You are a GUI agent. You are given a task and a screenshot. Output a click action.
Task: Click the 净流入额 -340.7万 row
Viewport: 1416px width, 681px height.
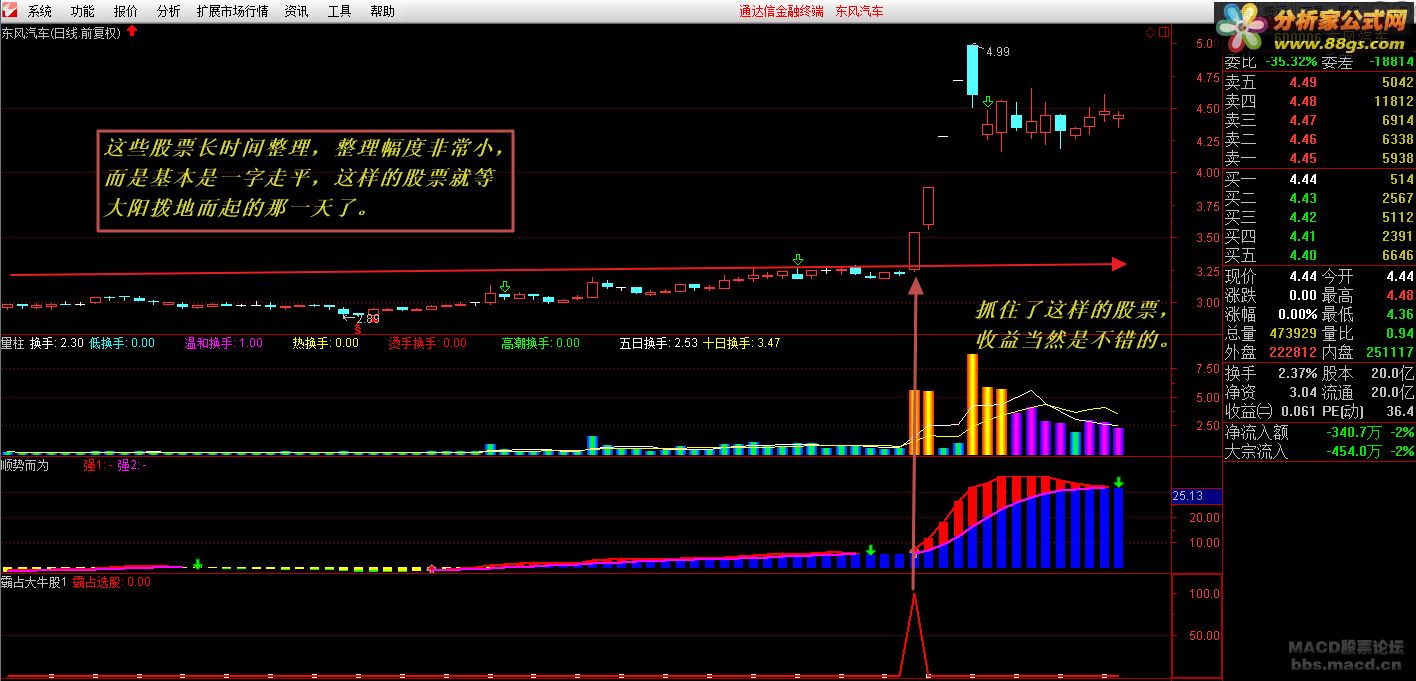(1319, 432)
